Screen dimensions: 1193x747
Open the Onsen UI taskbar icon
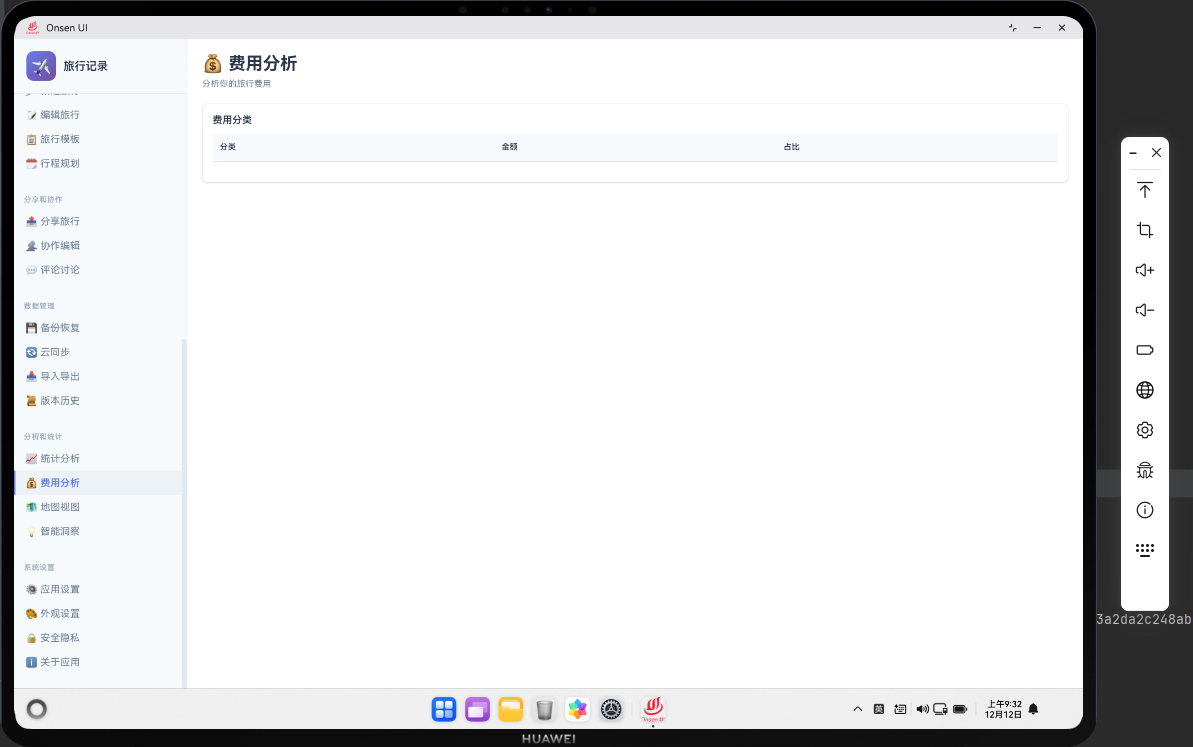pyautogui.click(x=652, y=709)
